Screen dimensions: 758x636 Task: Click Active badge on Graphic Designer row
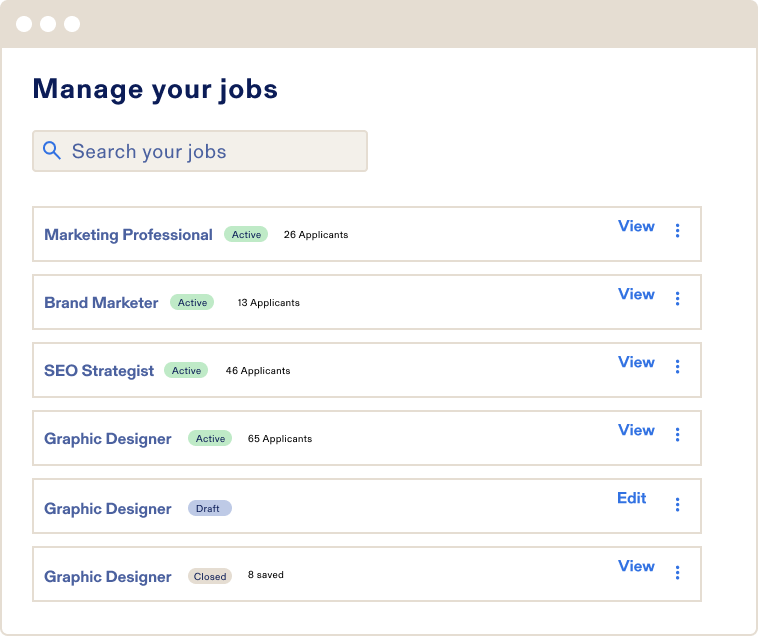point(210,439)
